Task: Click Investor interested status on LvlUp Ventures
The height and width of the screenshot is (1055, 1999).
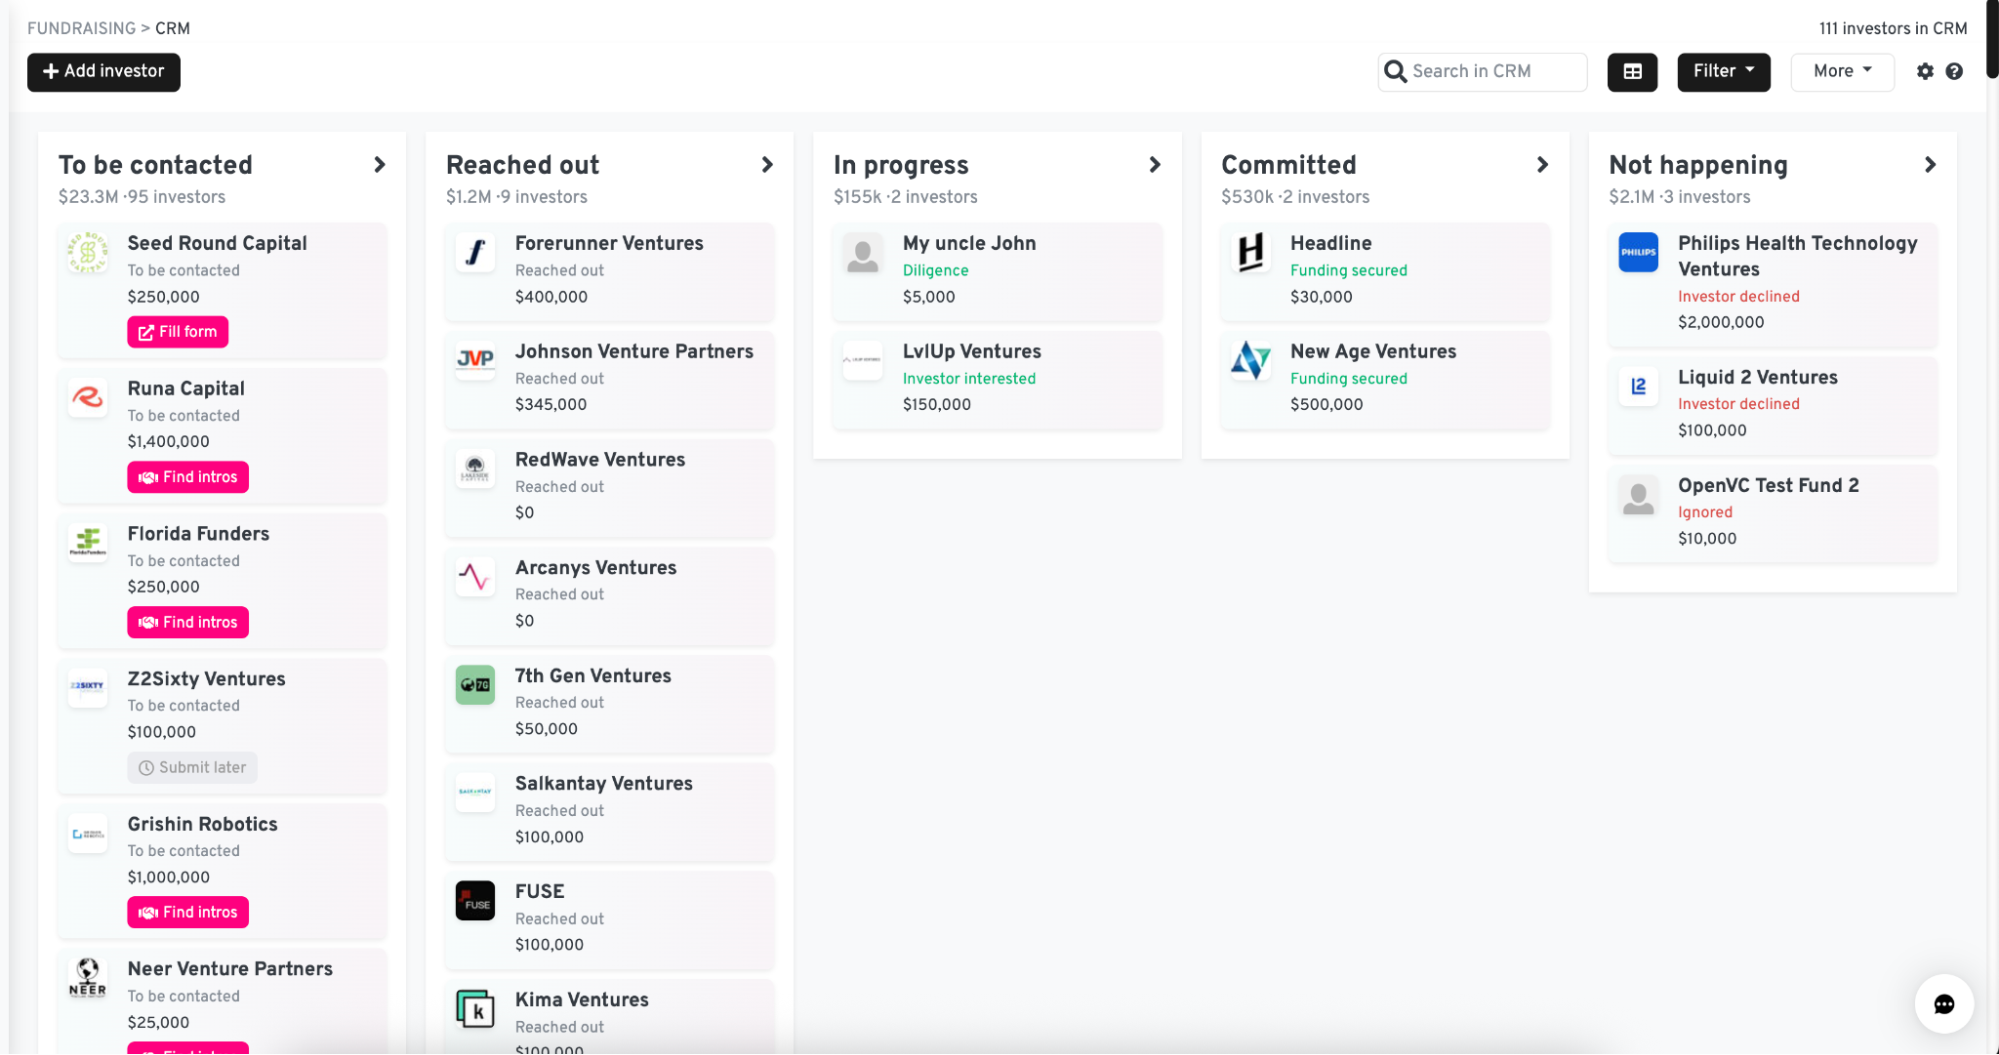Action: click(x=969, y=378)
